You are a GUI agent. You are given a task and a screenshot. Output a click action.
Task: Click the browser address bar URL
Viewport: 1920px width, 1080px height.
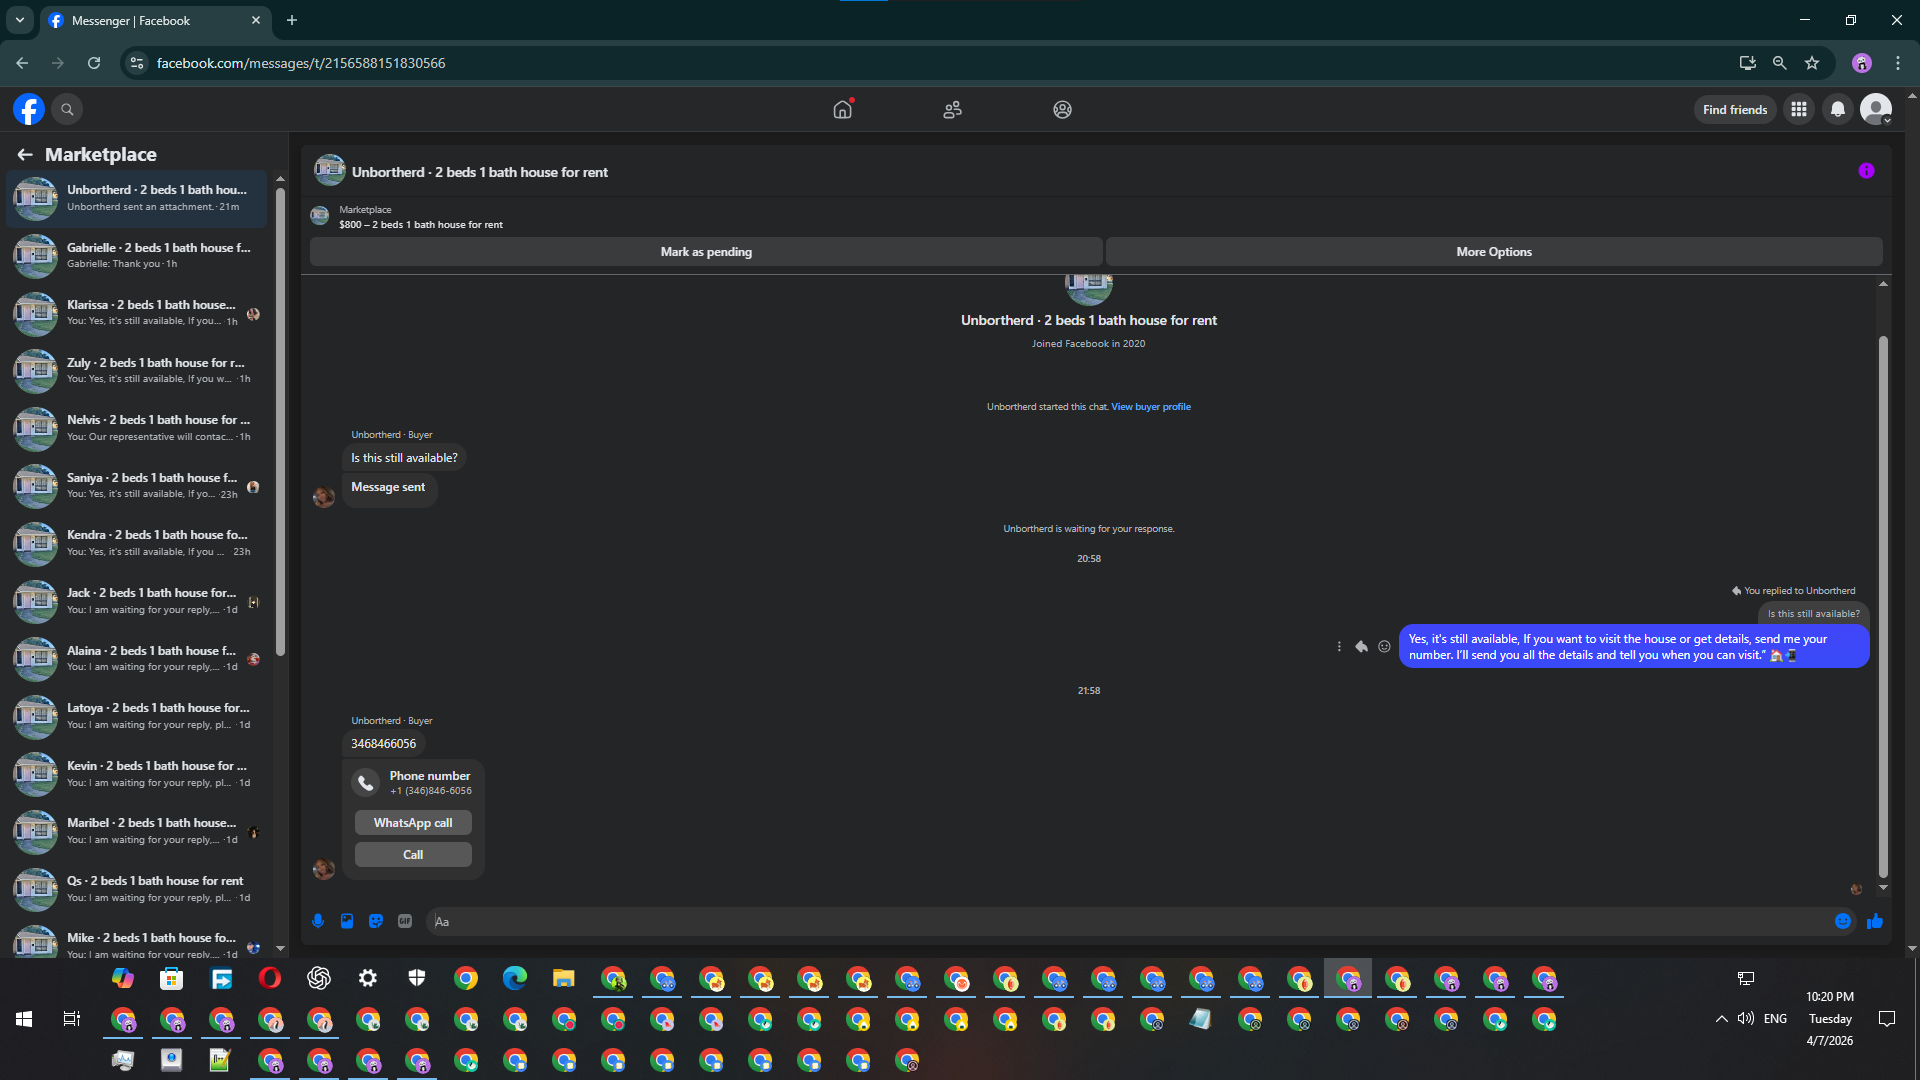(301, 63)
